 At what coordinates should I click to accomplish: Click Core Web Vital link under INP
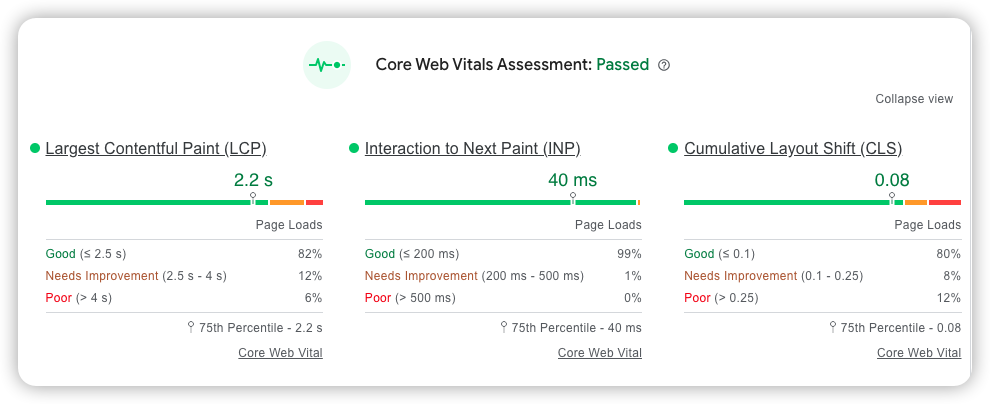pyautogui.click(x=600, y=353)
